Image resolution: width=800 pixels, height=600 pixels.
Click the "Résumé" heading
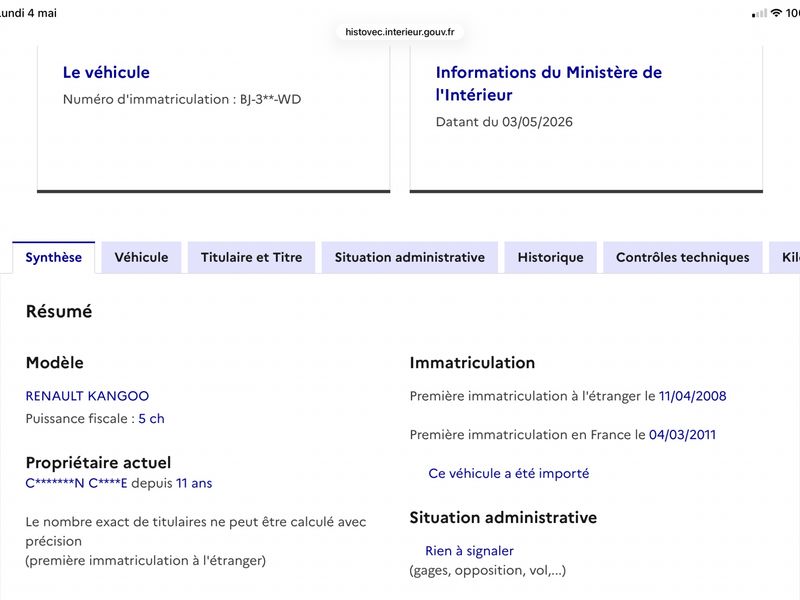click(x=59, y=311)
